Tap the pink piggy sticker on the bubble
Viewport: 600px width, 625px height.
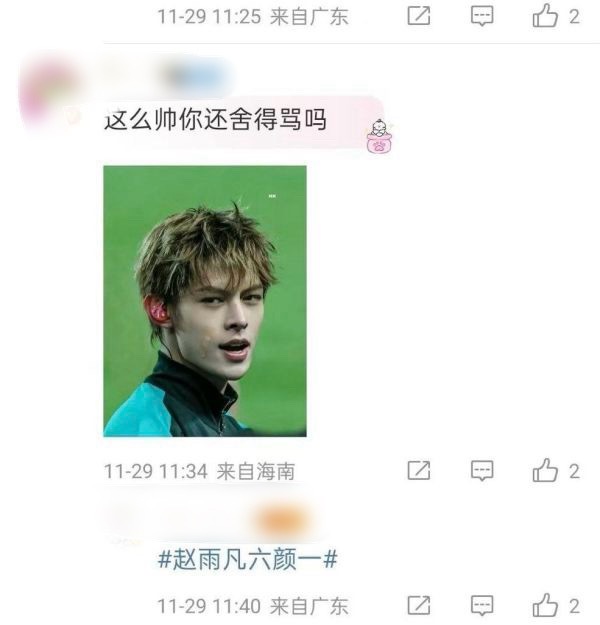(379, 136)
